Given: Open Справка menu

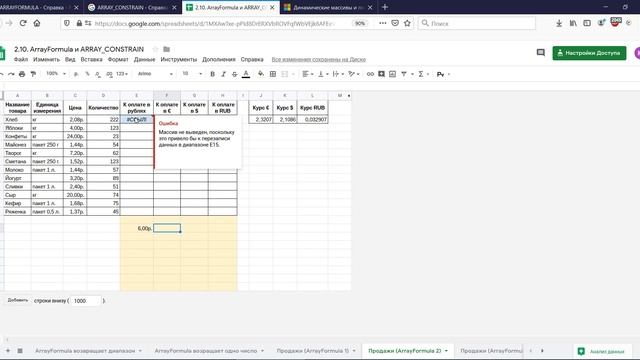Looking at the screenshot, I should pyautogui.click(x=252, y=60).
